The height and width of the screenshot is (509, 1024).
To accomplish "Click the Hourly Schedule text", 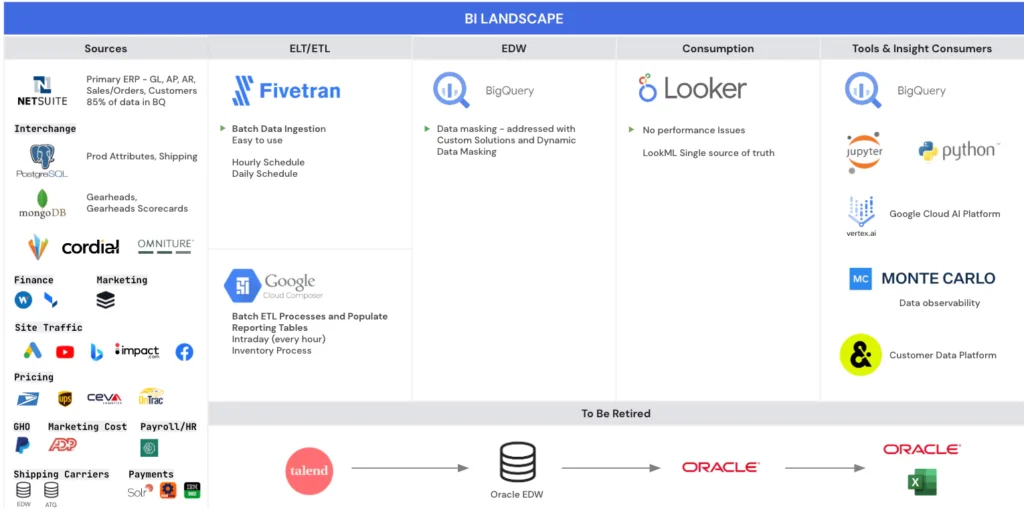I will [268, 162].
